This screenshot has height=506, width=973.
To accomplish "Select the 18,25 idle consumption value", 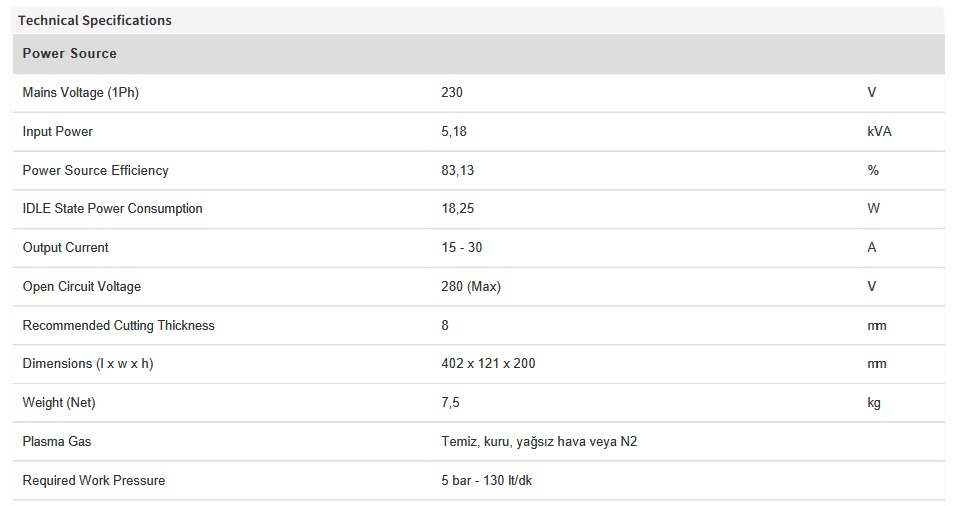I will 458,208.
